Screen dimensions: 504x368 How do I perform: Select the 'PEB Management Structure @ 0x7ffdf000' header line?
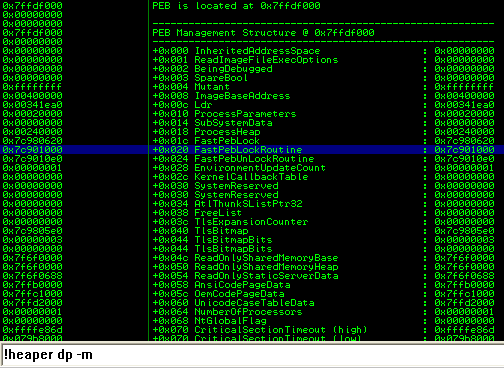[263, 33]
